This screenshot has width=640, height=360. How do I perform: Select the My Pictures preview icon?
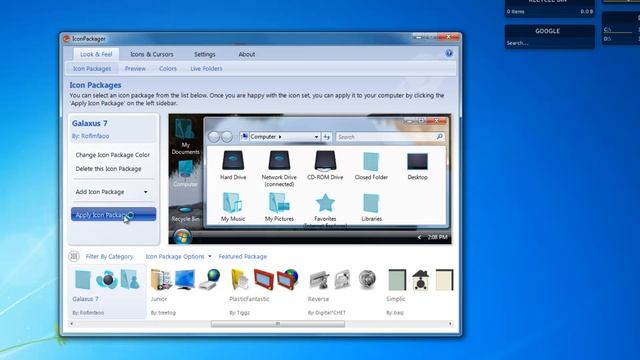(x=279, y=202)
